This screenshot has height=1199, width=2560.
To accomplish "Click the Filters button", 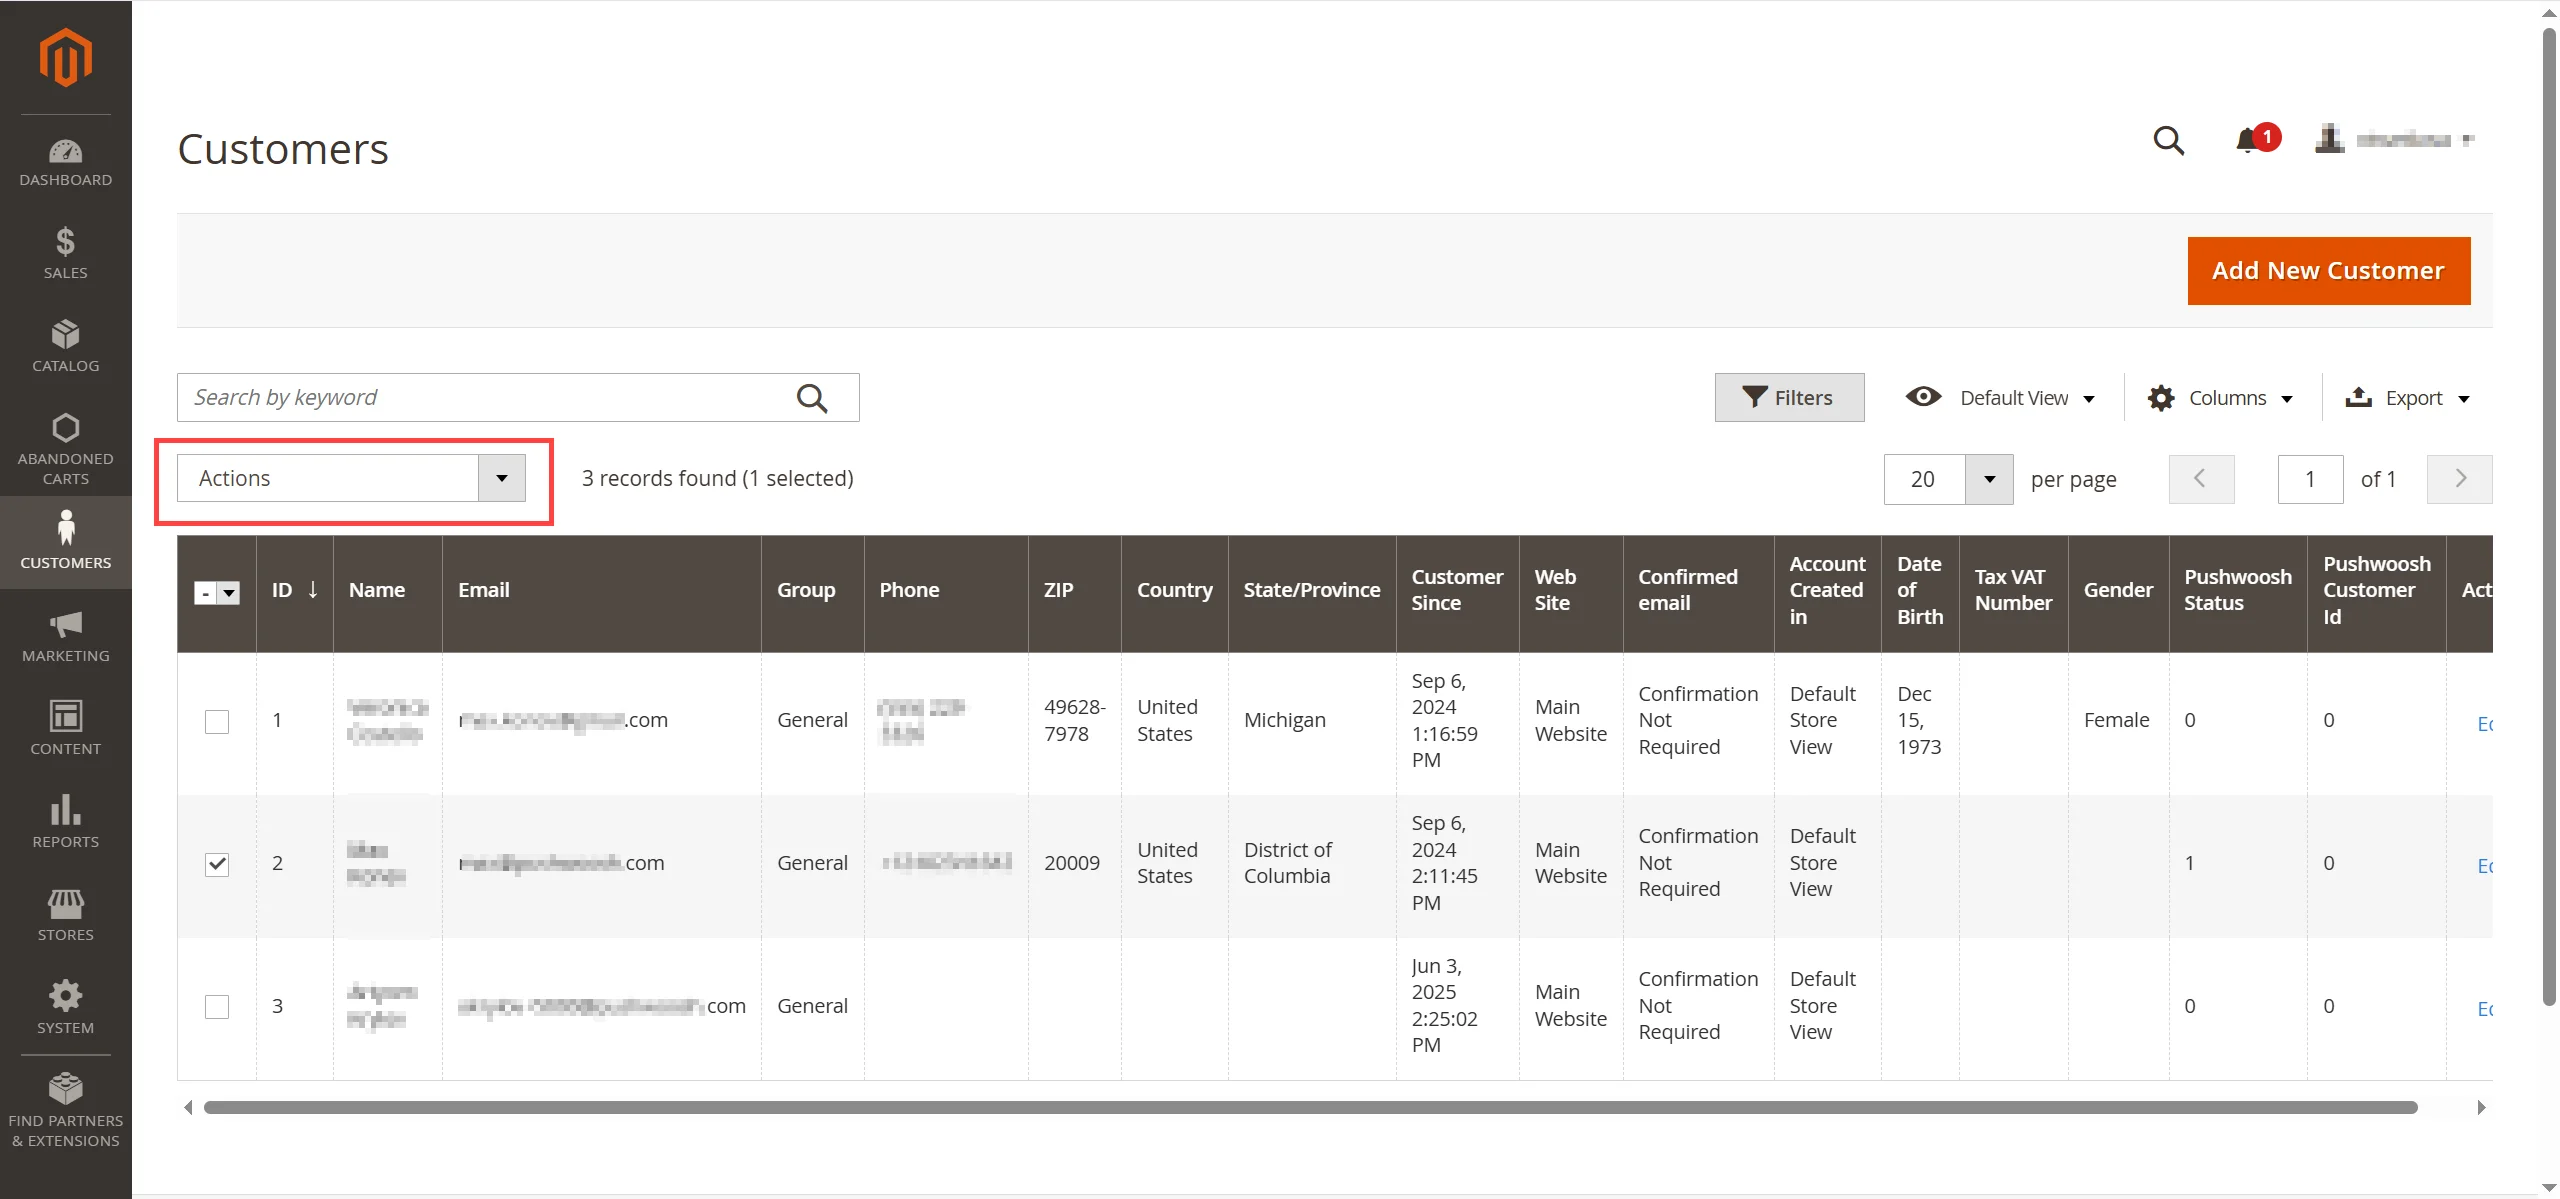I will [1789, 398].
